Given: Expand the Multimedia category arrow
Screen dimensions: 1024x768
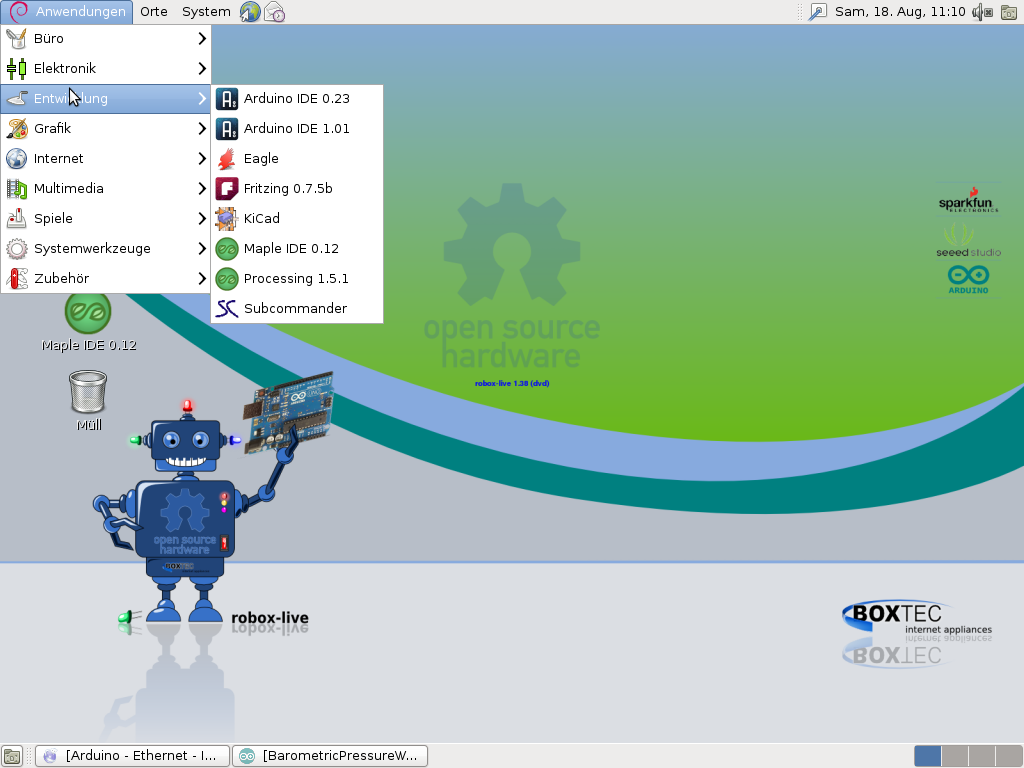Looking at the screenshot, I should coord(202,189).
